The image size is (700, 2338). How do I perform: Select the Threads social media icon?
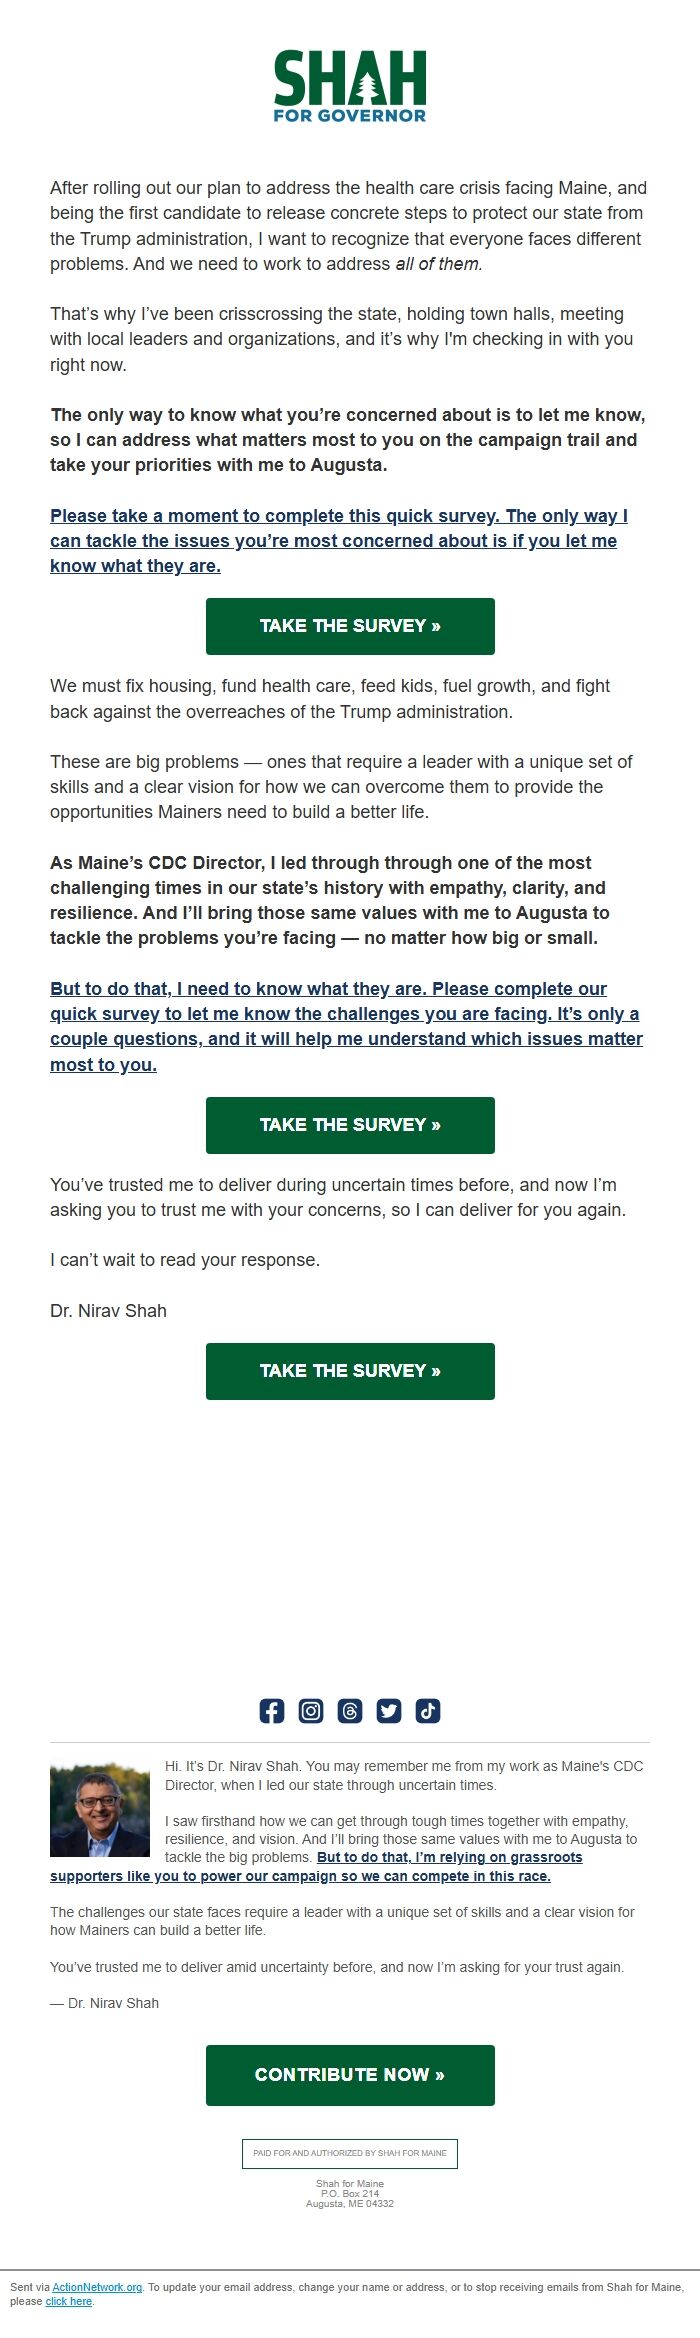[350, 1710]
